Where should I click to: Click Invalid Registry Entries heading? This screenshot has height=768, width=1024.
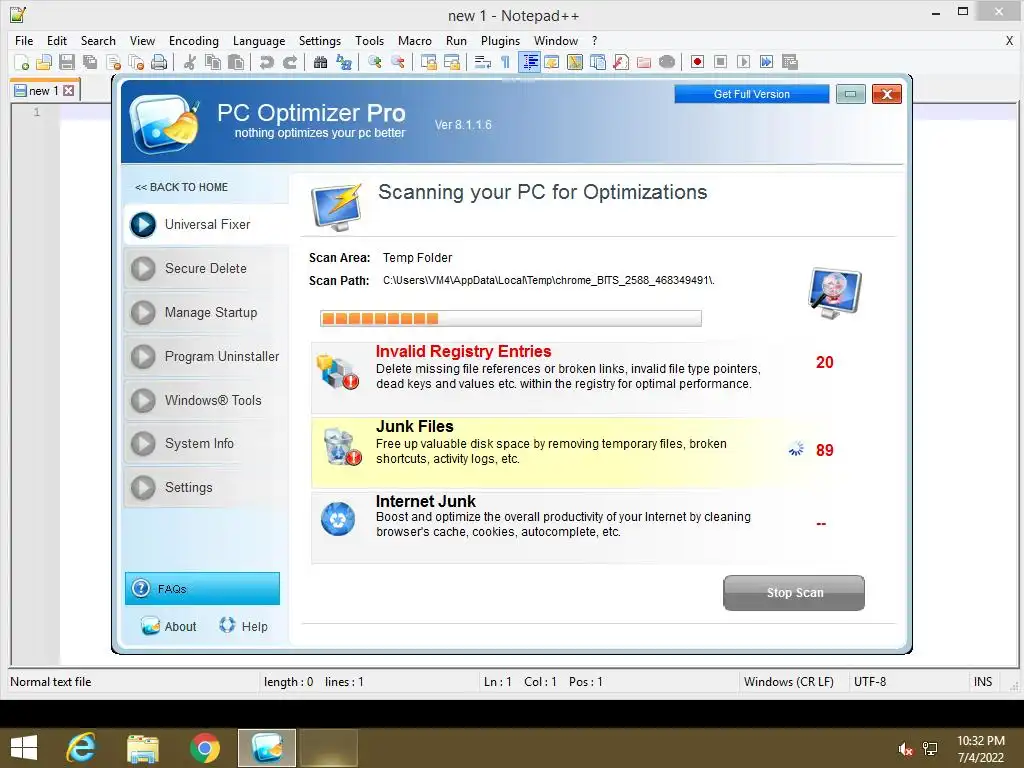pyautogui.click(x=463, y=351)
